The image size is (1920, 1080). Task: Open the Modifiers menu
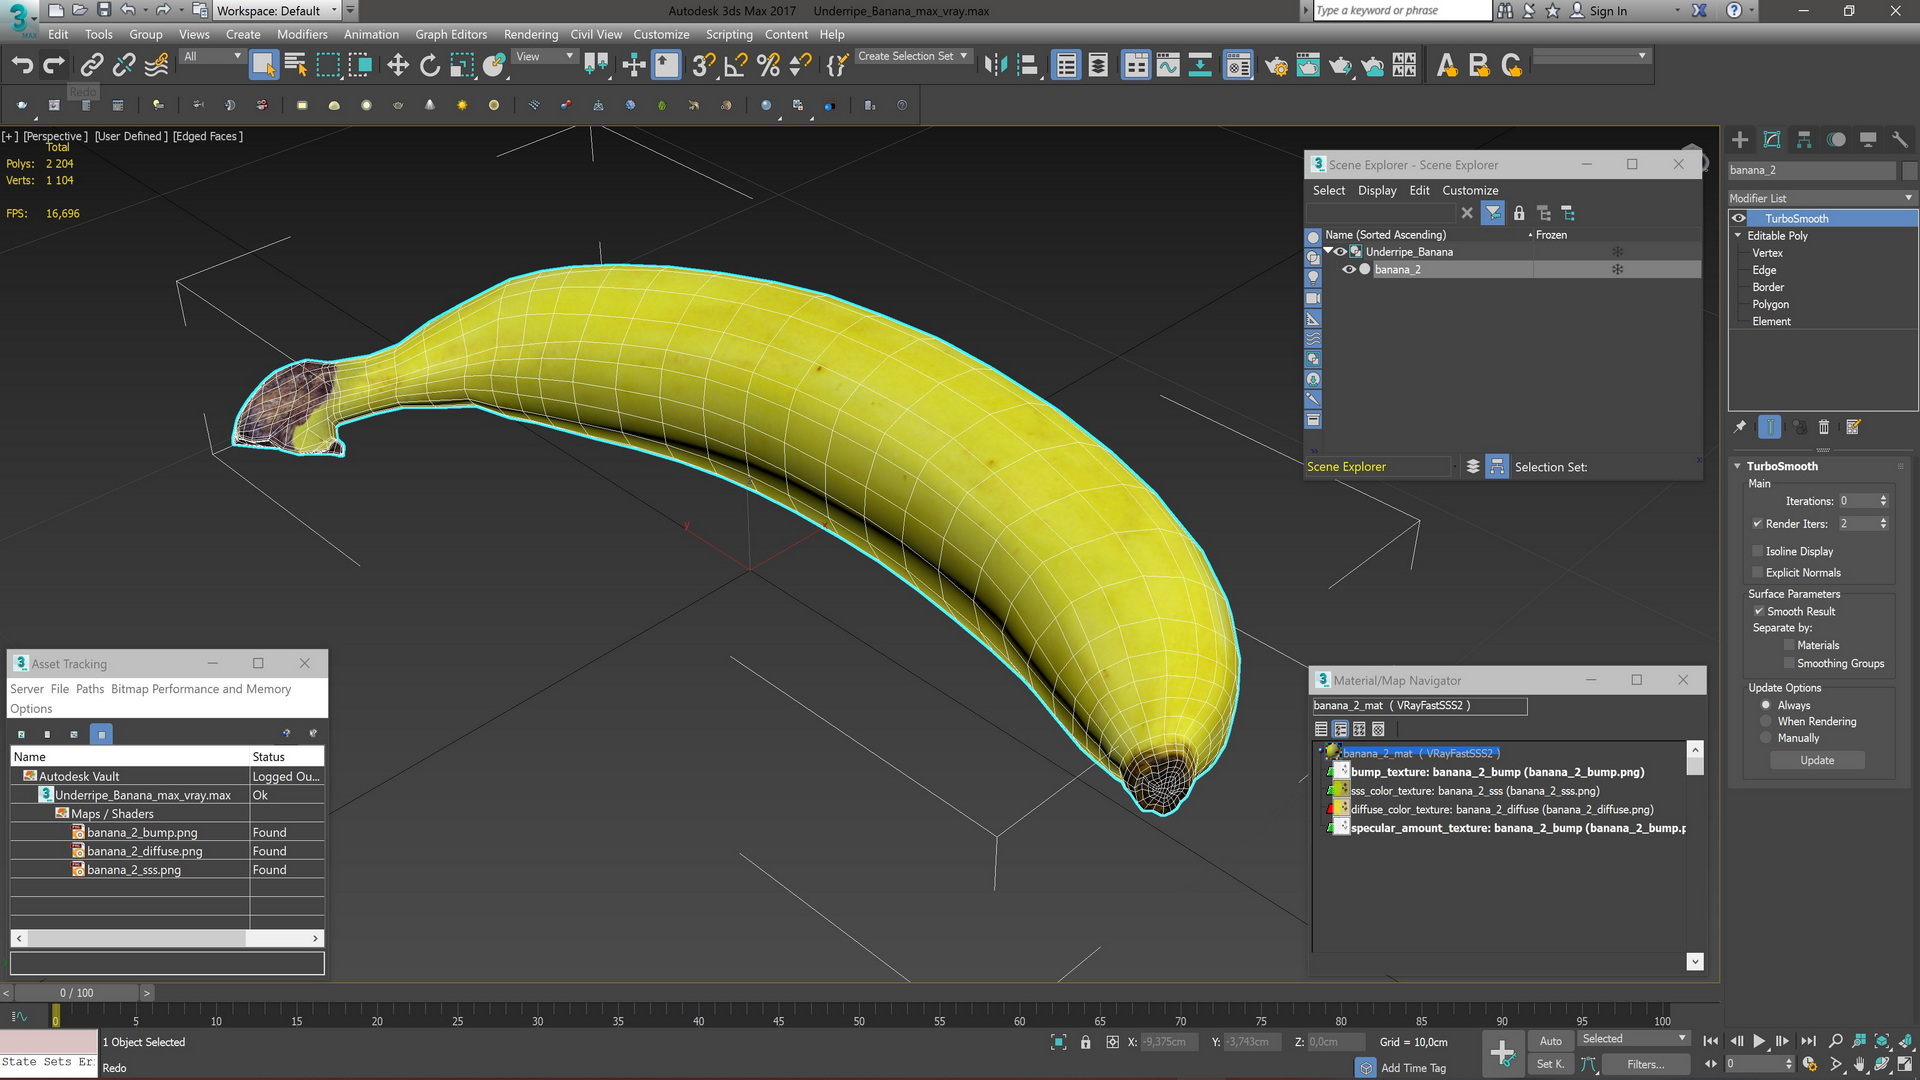point(302,34)
